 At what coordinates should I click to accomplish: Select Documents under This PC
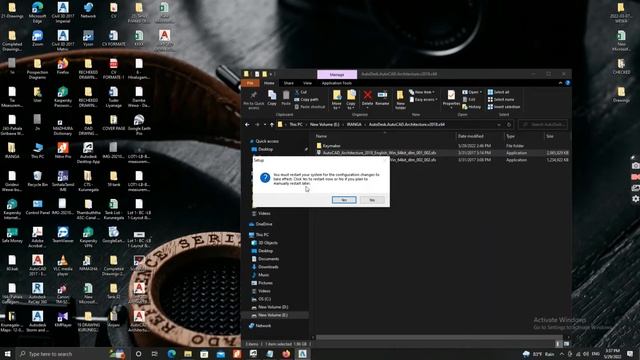269,259
